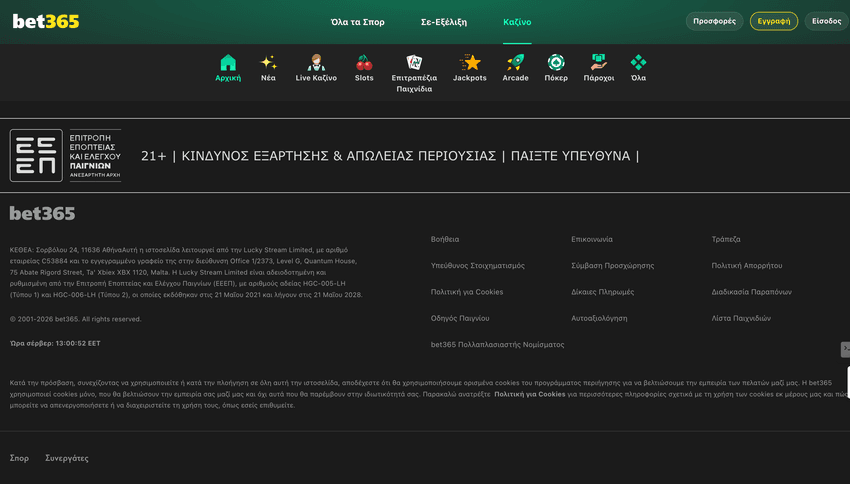Open the Βοήθεια footer link
The width and height of the screenshot is (850, 484).
pos(445,239)
